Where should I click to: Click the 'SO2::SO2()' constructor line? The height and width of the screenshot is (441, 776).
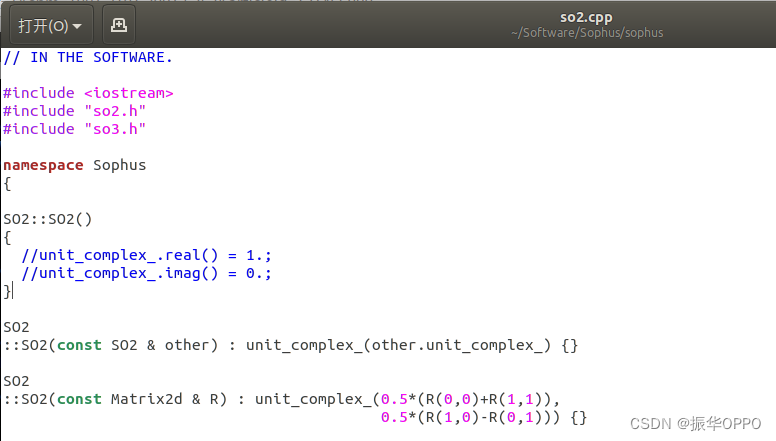click(x=48, y=219)
